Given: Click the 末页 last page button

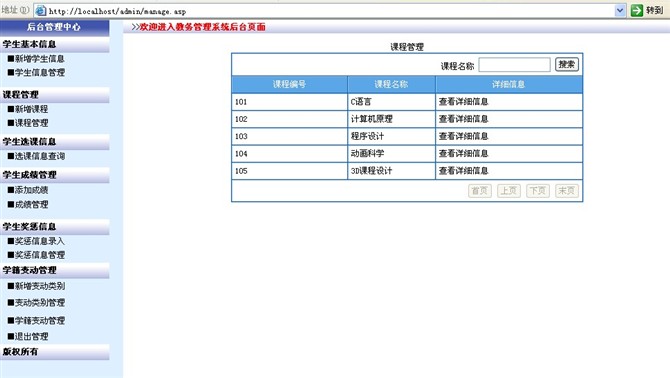Looking at the screenshot, I should (x=567, y=190).
